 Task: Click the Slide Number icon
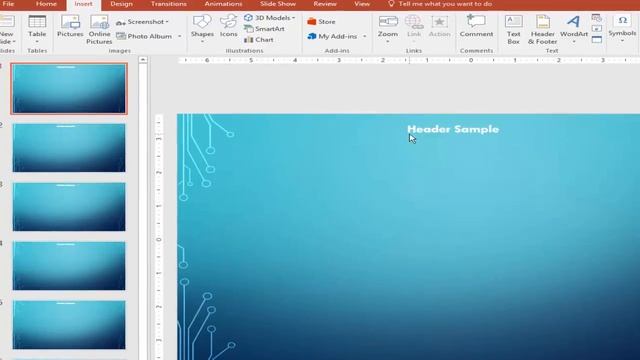597,29
